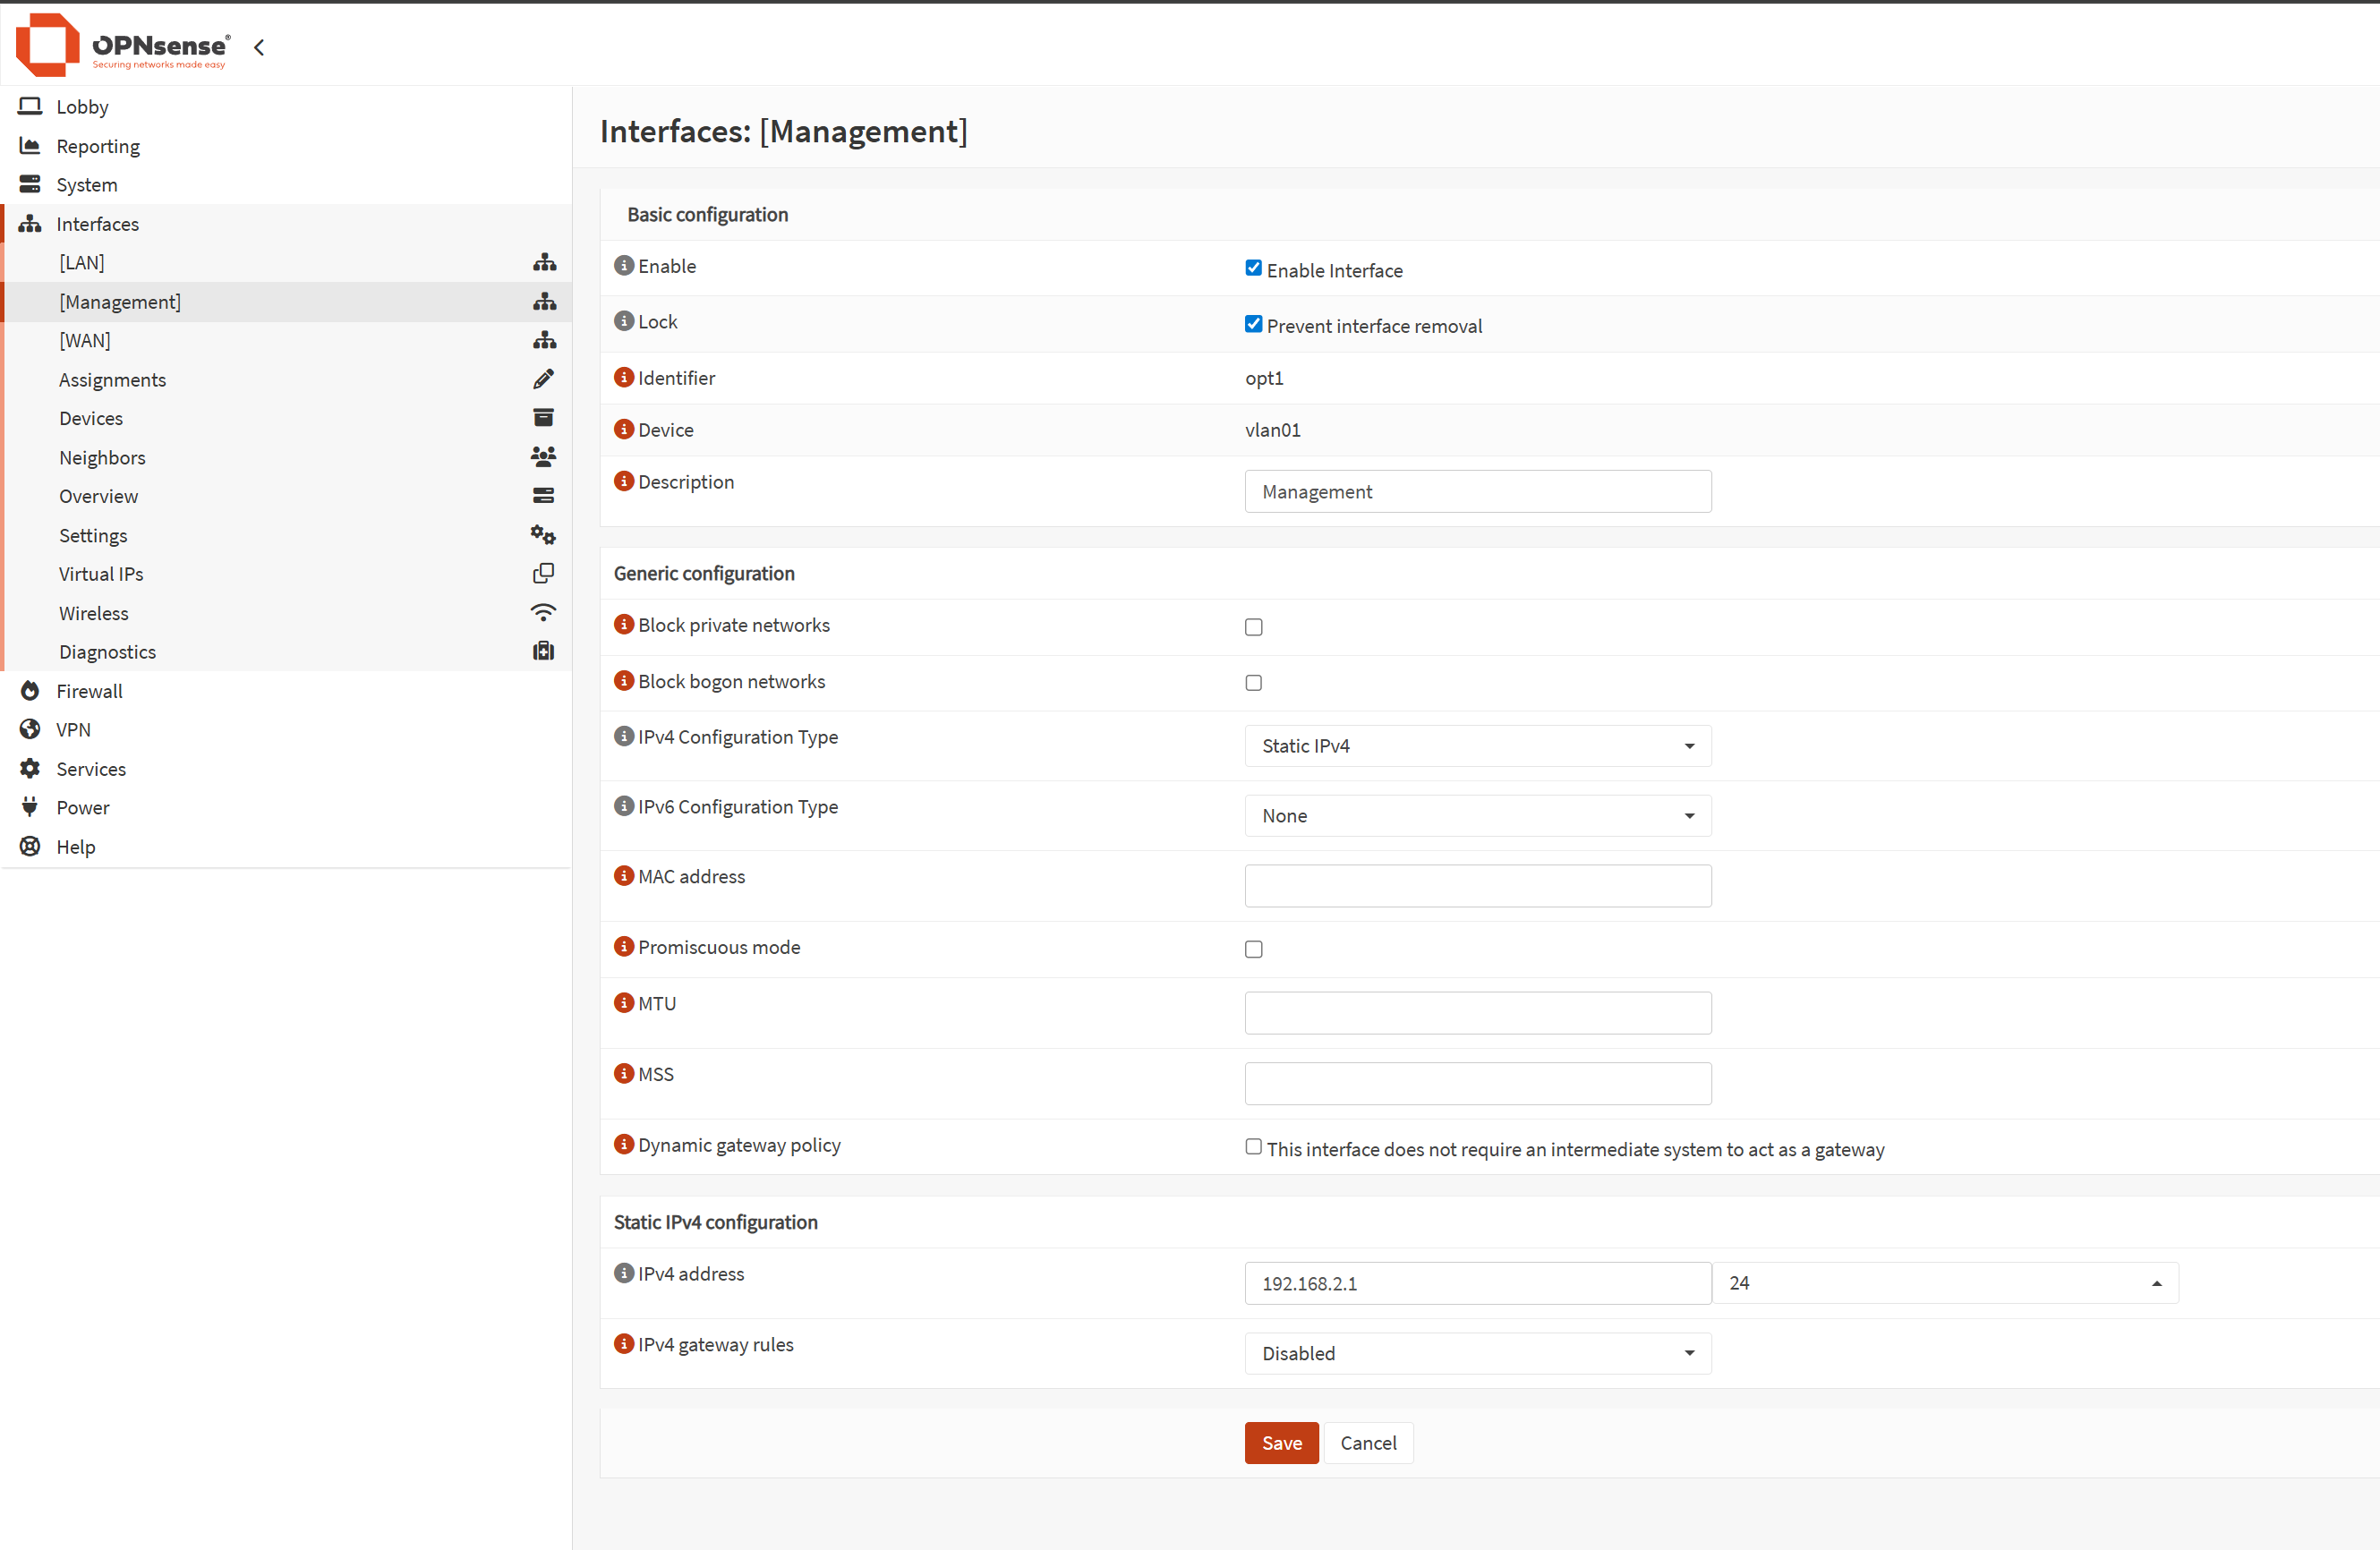Click the info icon next to MTU
2380x1550 pixels.
(x=624, y=1002)
